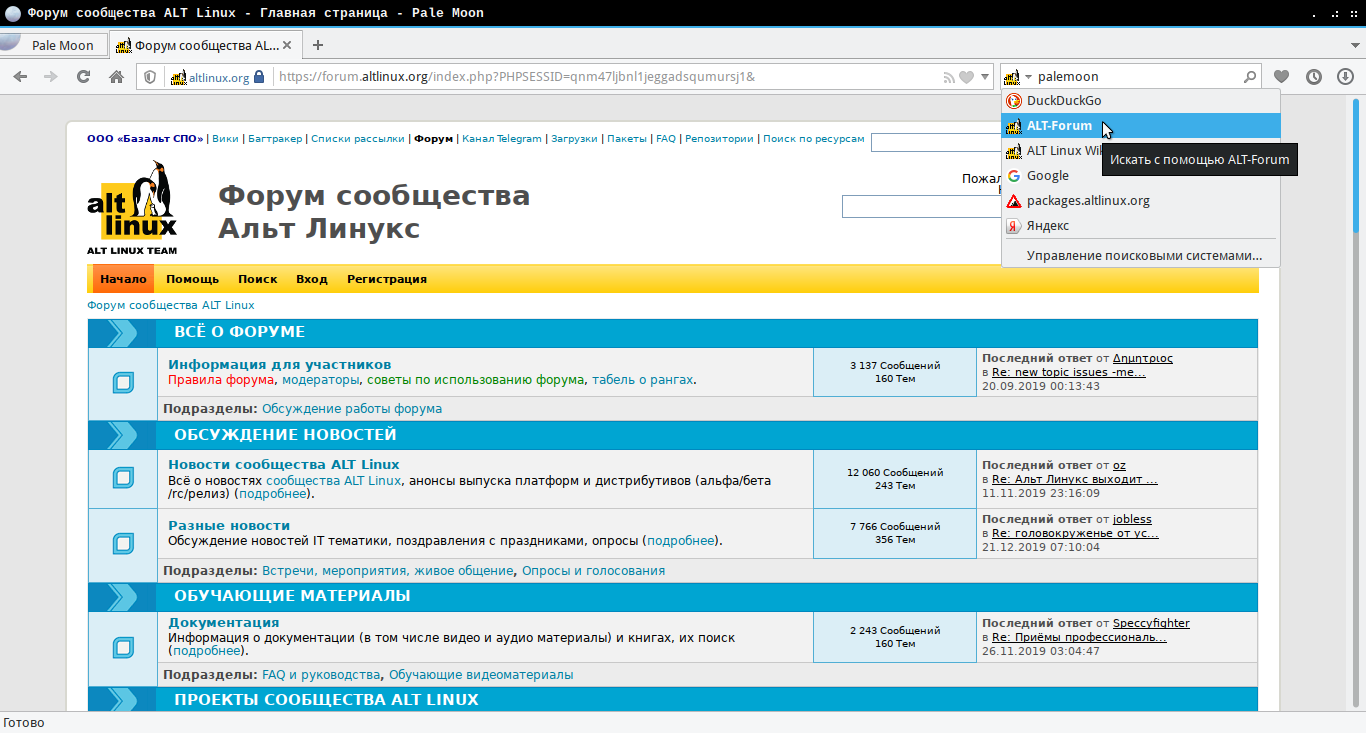Viewport: 1366px width, 733px height.
Task: Click the magnifier icon in search bar
Action: (1250, 77)
